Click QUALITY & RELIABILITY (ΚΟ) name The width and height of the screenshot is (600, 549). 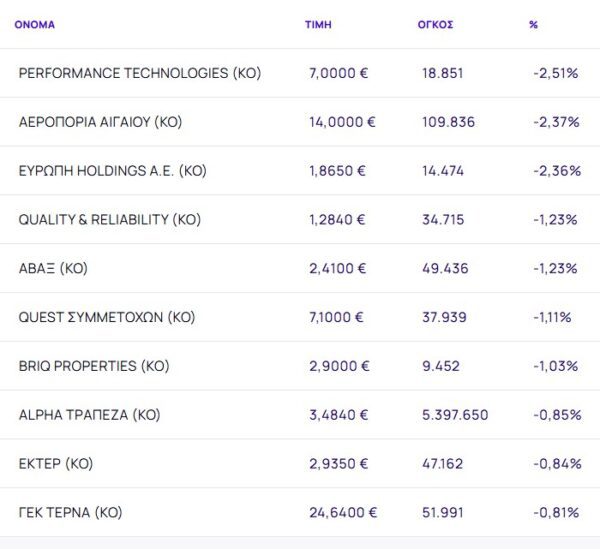coord(108,220)
